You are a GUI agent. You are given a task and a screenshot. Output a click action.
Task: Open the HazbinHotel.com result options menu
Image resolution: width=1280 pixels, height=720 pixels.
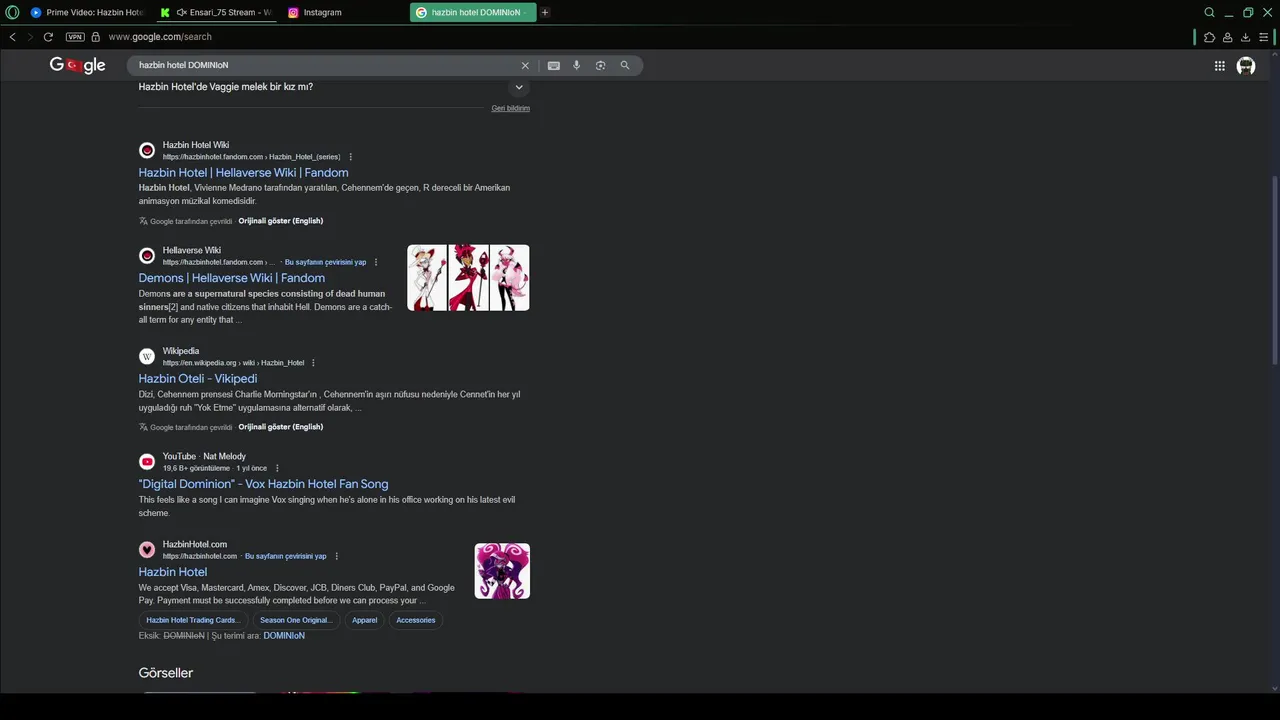tap(336, 556)
